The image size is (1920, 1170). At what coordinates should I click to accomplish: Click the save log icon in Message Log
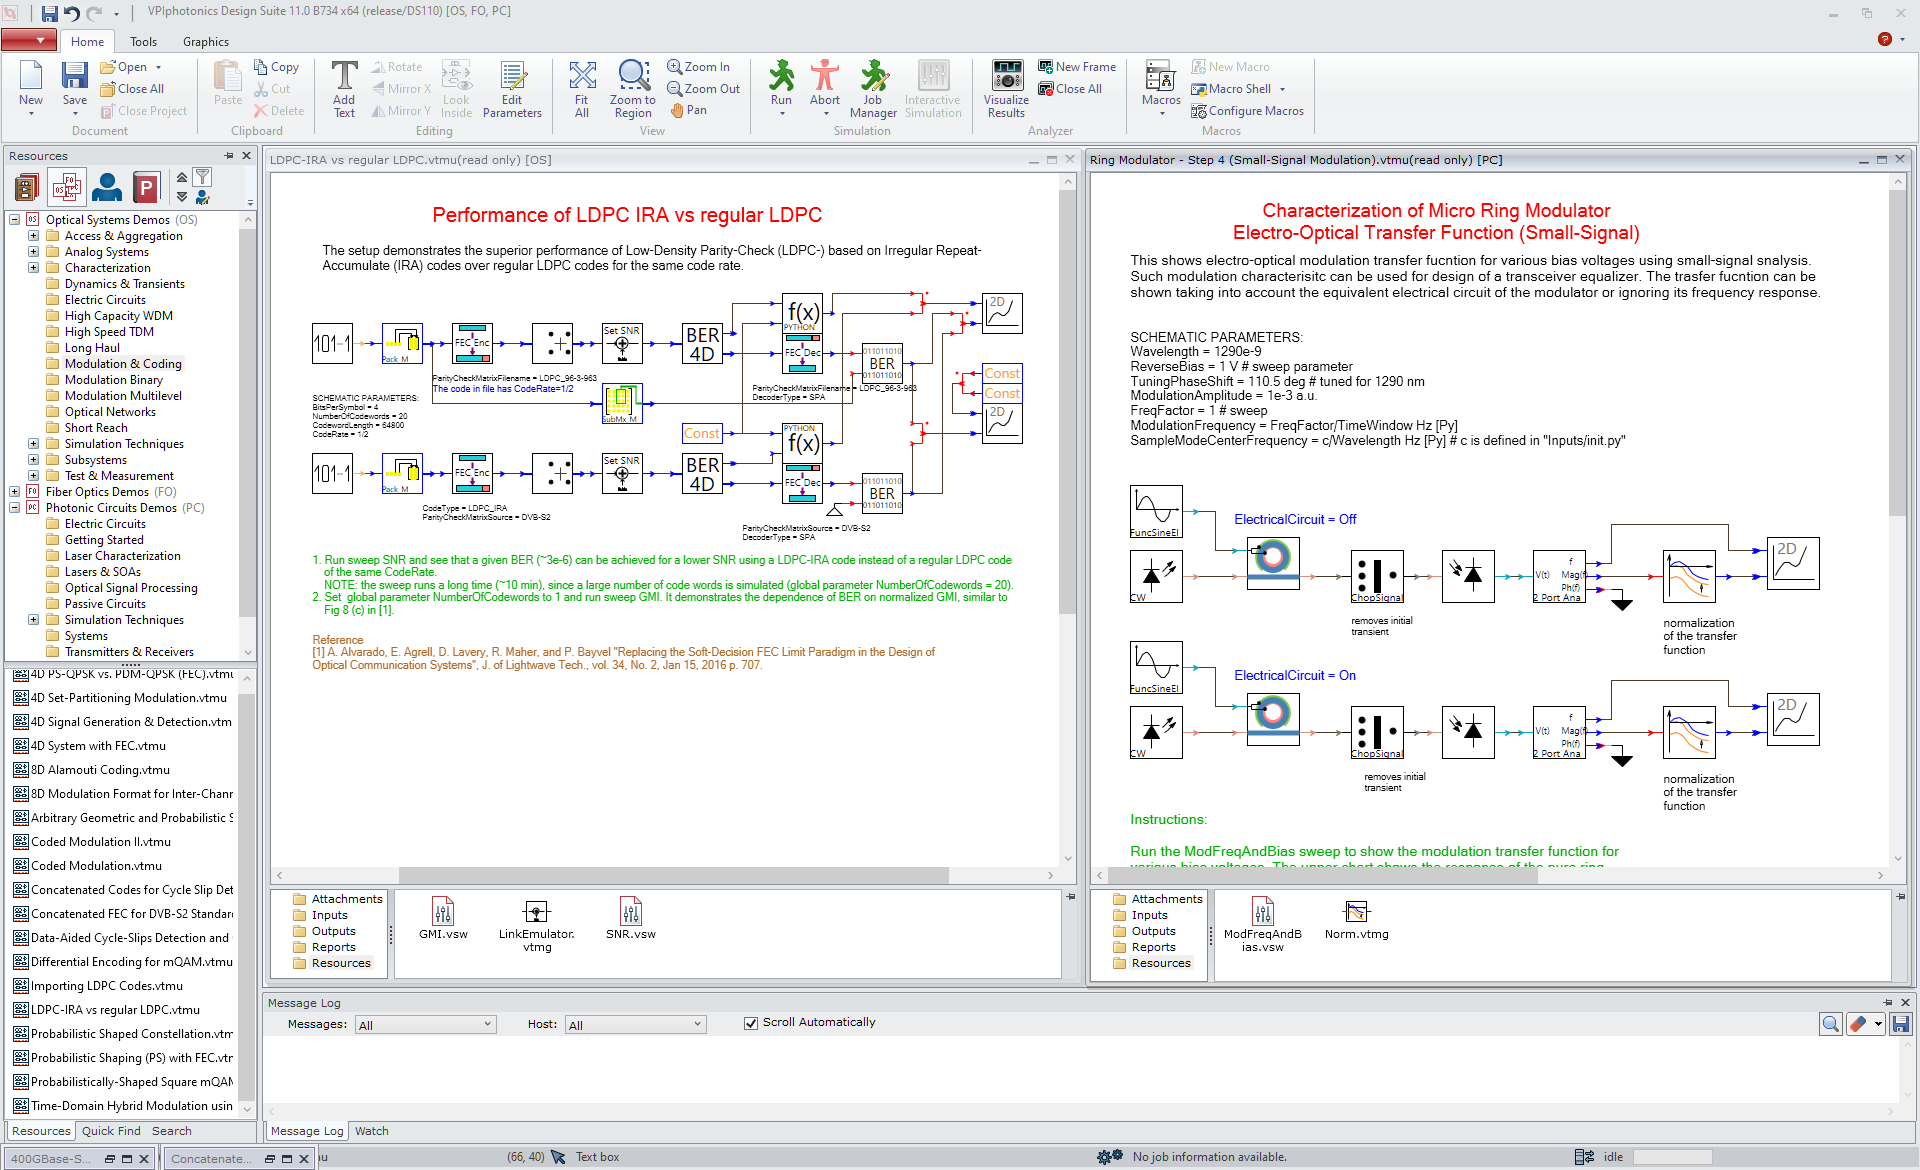(x=1901, y=1024)
